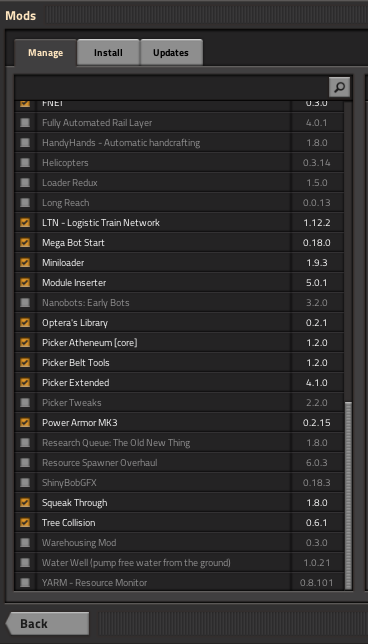Select the Picker Belt Tools name
The image size is (368, 644).
[x=76, y=363]
